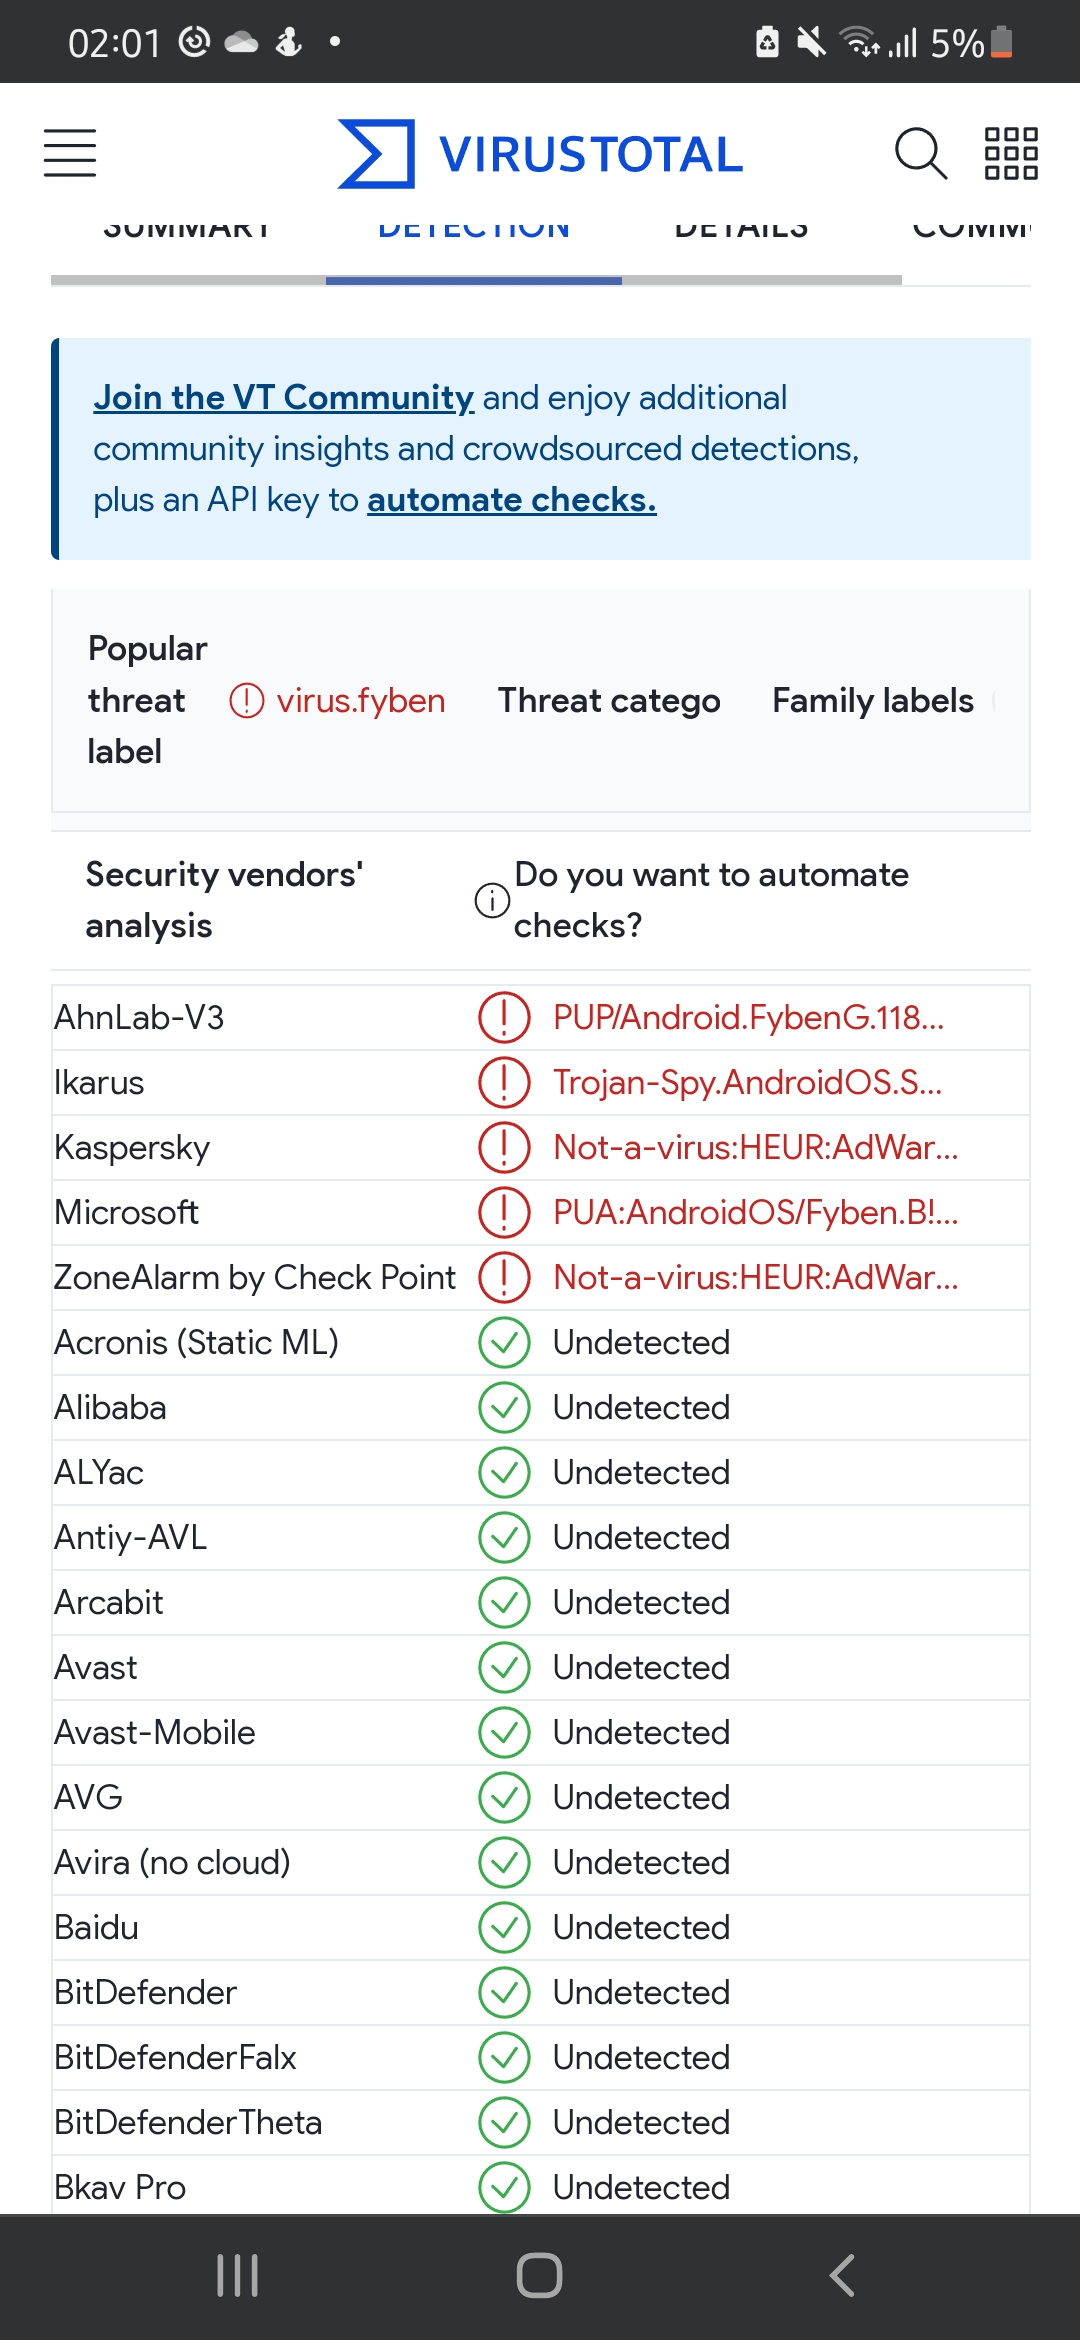Open the navigation hamburger menu
The image size is (1080, 2340).
(69, 153)
